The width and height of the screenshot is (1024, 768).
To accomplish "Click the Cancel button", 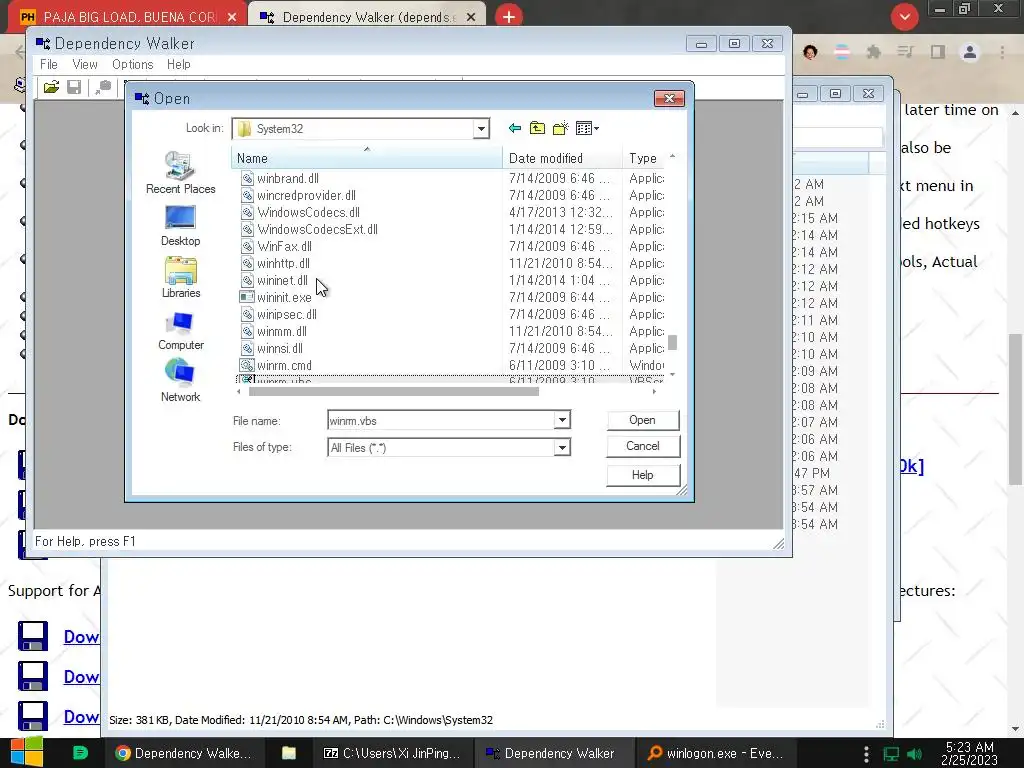I will pos(643,446).
